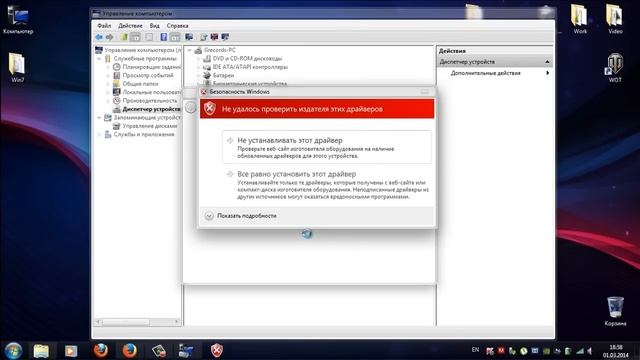Toggle the show/hide console tree toolbar icon
Image resolution: width=640 pixels, height=360 pixels.
tap(135, 37)
